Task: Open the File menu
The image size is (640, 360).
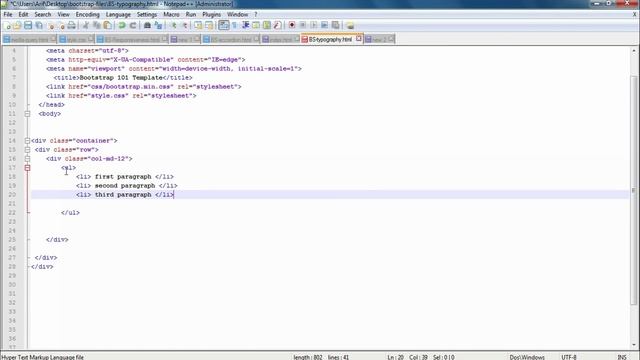Action: tap(8, 14)
